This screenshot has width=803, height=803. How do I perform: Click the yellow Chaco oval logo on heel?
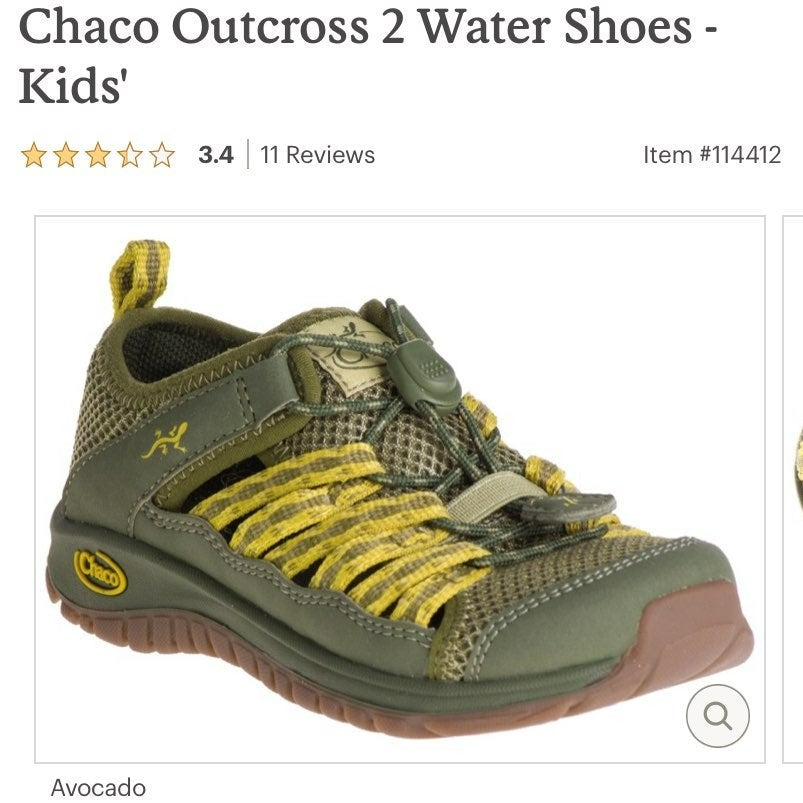(100, 572)
